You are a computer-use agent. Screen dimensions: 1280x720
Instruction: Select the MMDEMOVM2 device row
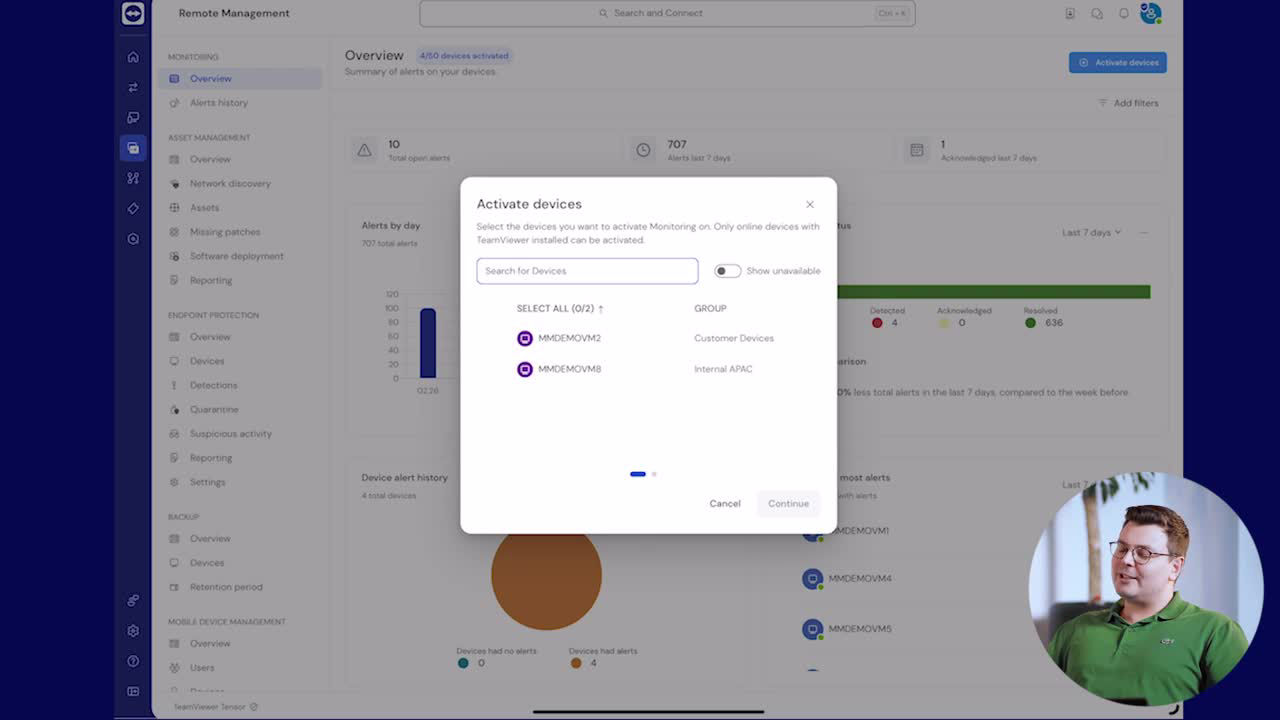click(648, 338)
